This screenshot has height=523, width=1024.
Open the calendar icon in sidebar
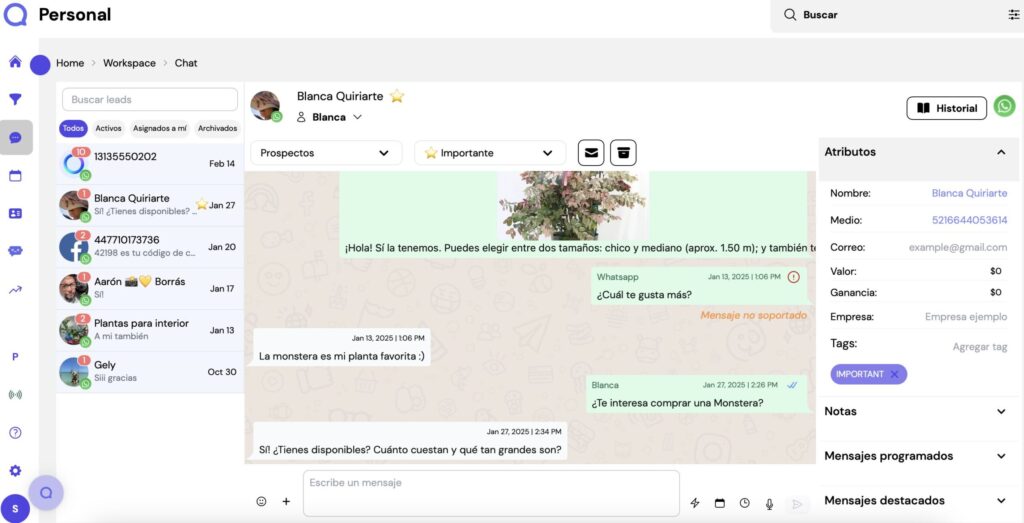point(15,176)
